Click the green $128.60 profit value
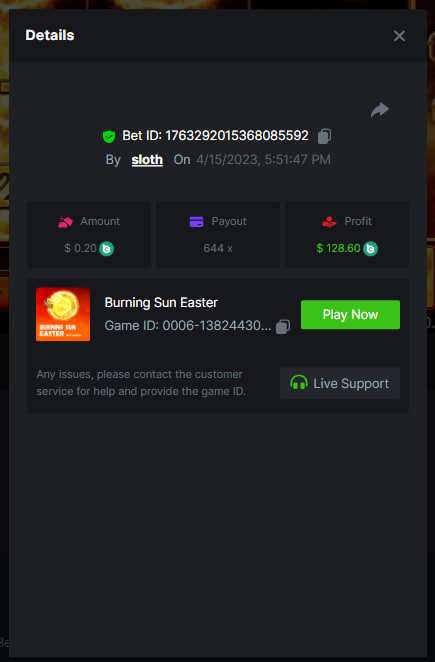Image resolution: width=435 pixels, height=662 pixels. 338,248
